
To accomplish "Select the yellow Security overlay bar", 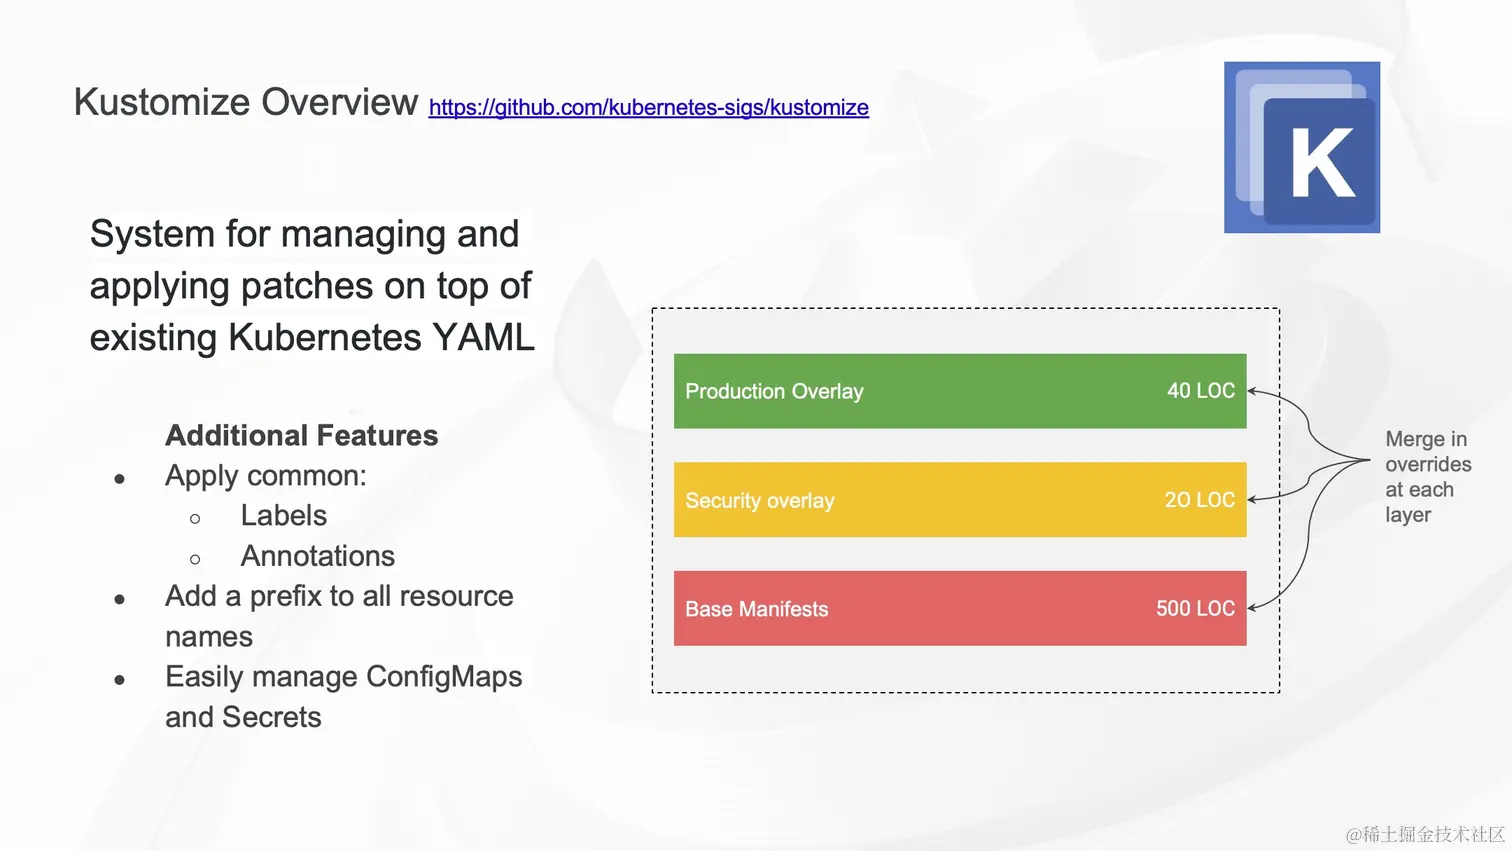I will [960, 499].
